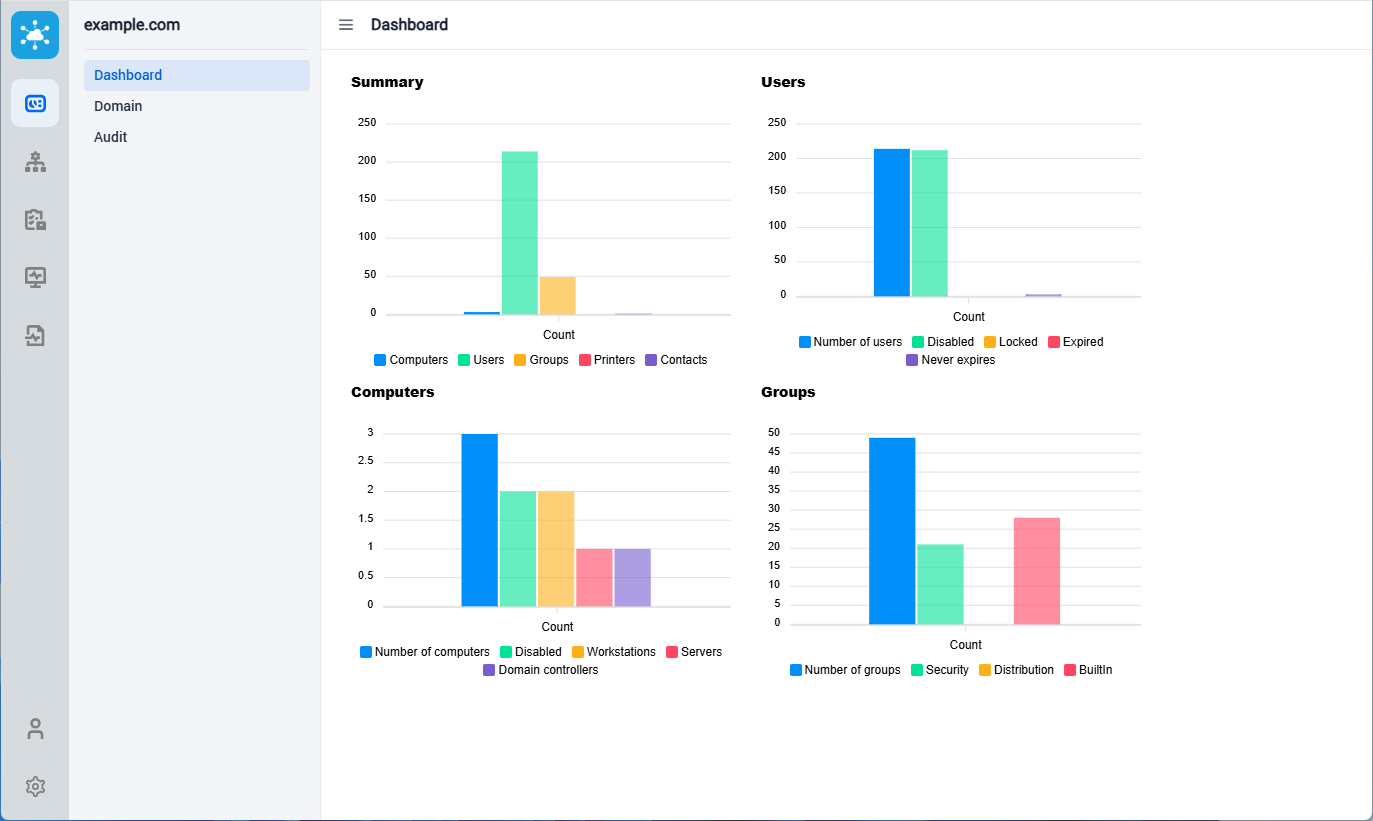Go to the Domain menu item
This screenshot has height=821, width=1373.
(118, 106)
